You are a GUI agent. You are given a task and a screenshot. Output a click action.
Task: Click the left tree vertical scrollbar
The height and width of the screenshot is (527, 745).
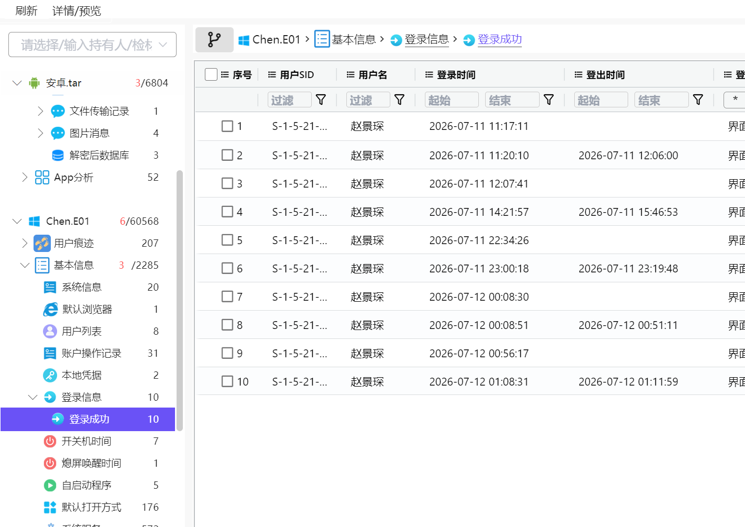[x=180, y=300]
